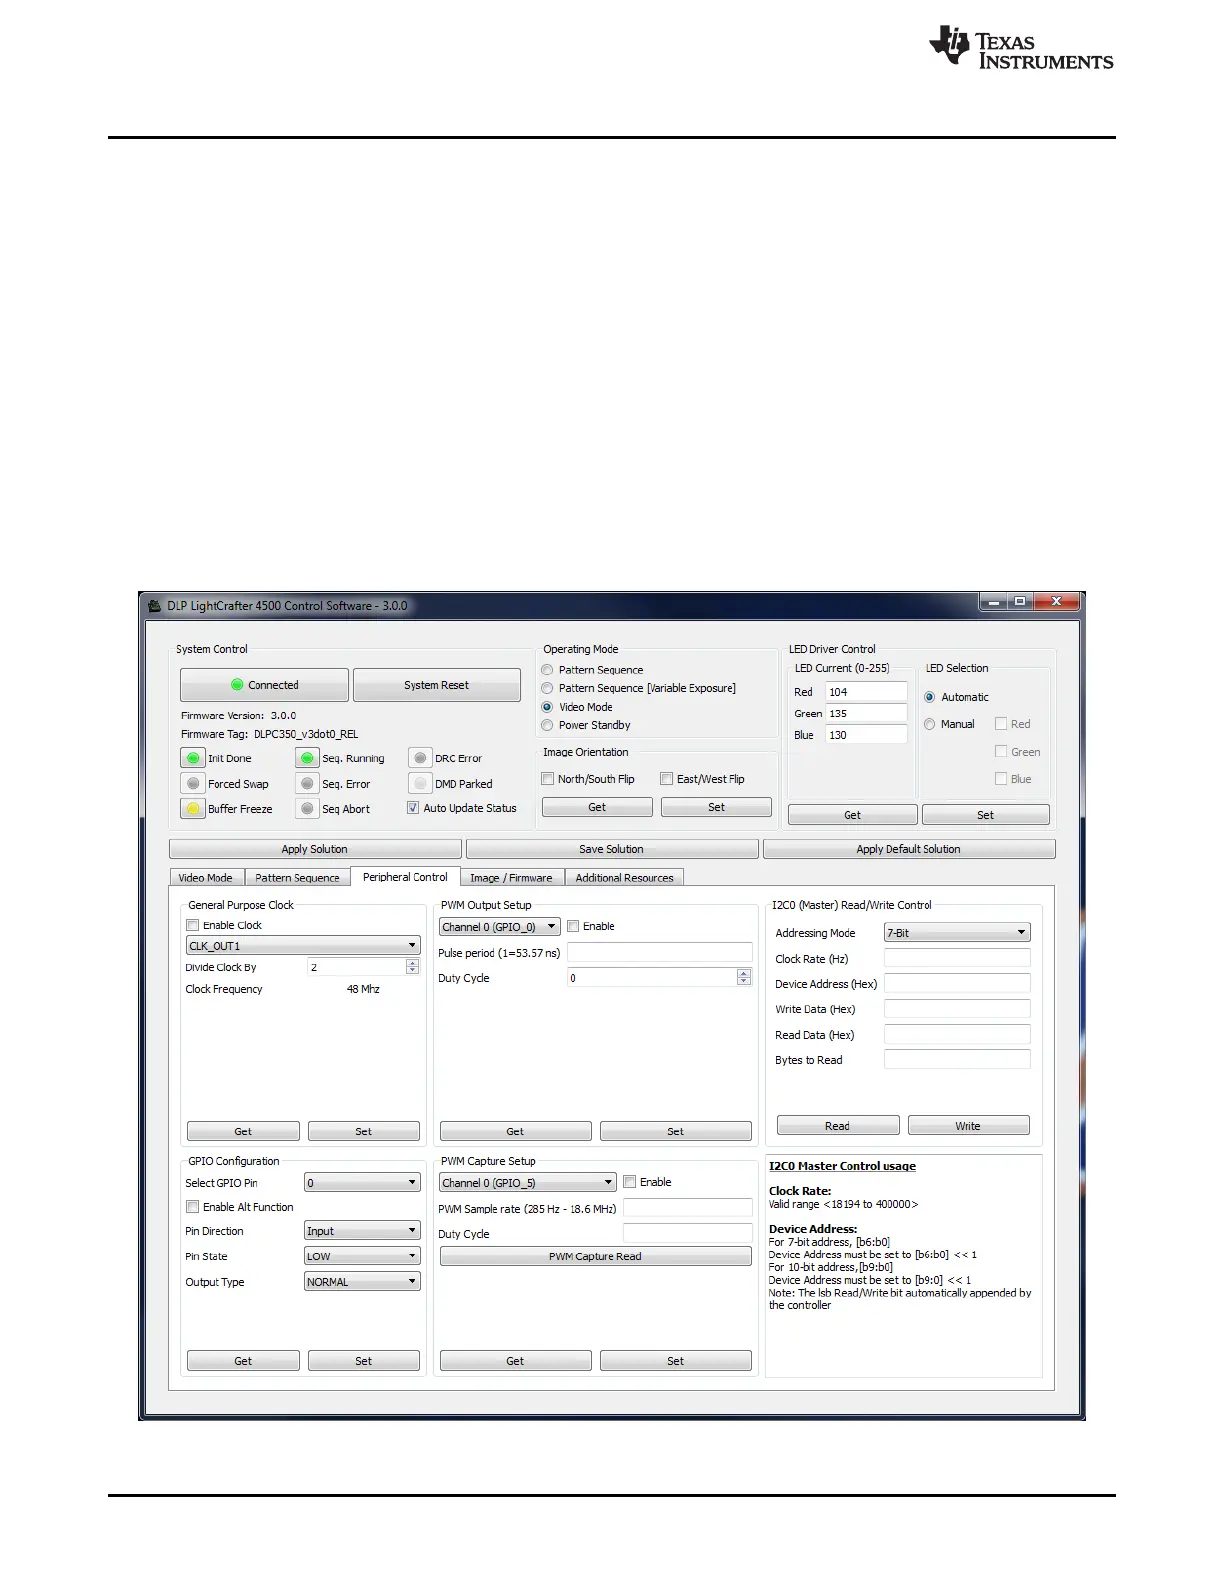Choose Automatic LED selection
Image resolution: width=1224 pixels, height=1584 pixels.
pyautogui.click(x=930, y=697)
